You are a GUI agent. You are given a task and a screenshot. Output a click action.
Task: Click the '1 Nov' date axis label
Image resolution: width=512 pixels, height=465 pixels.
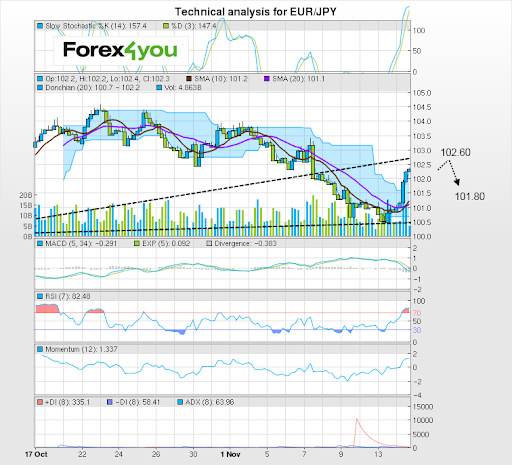(x=230, y=454)
